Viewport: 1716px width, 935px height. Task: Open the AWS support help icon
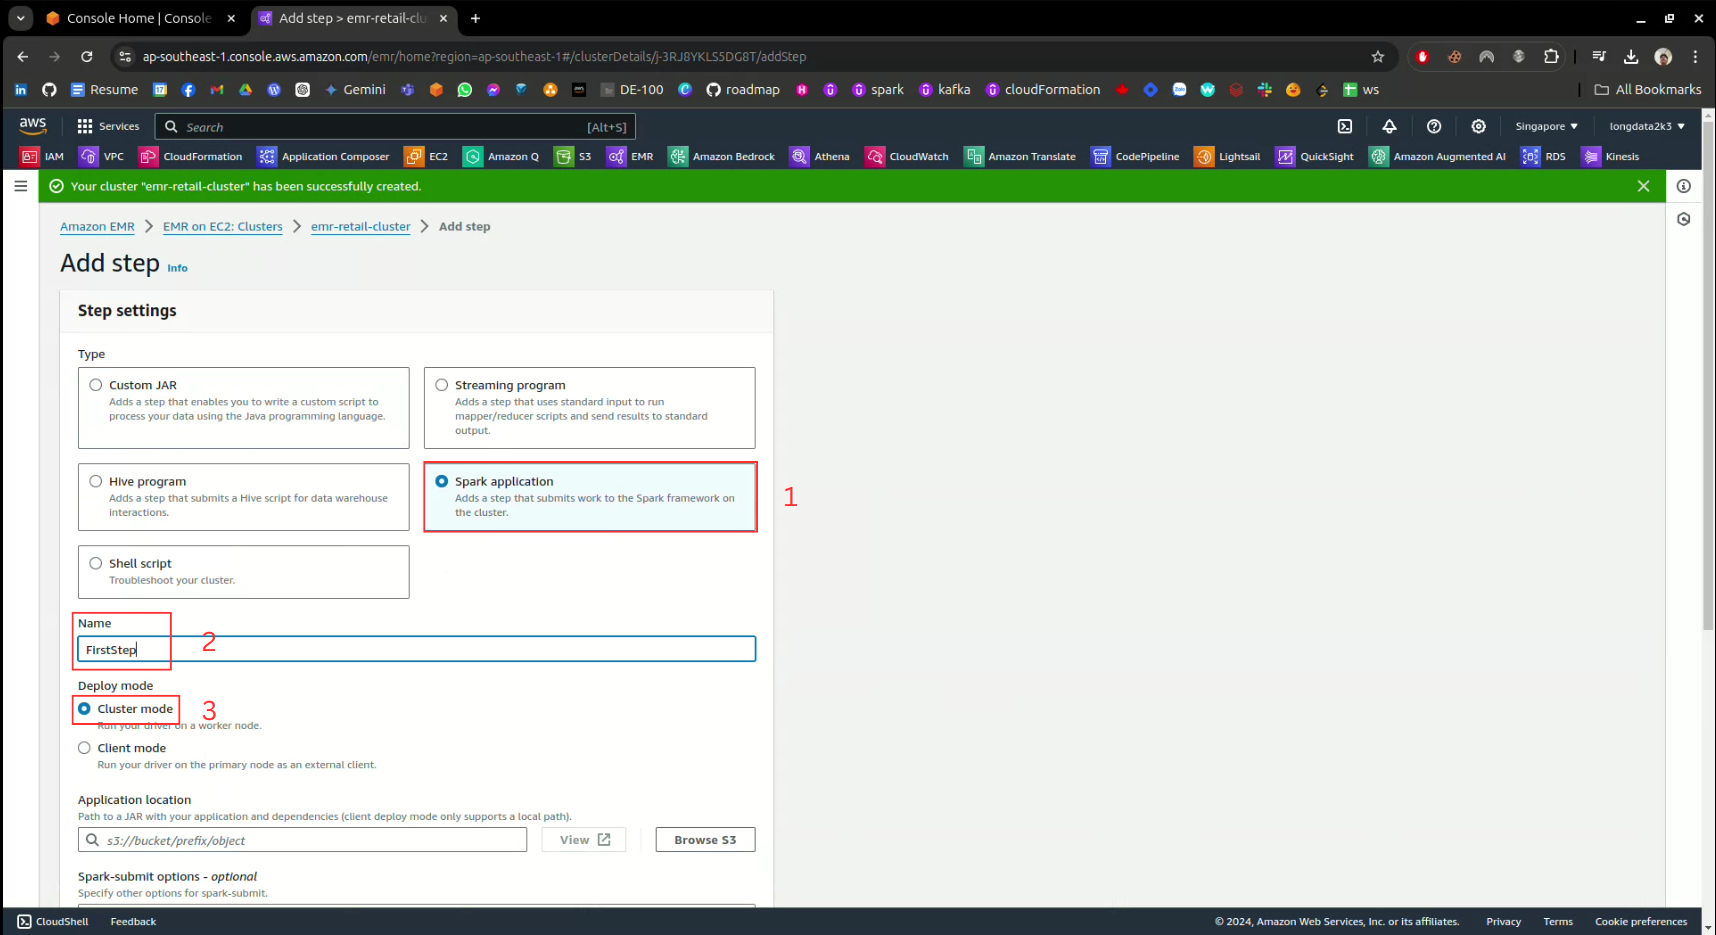pyautogui.click(x=1434, y=126)
